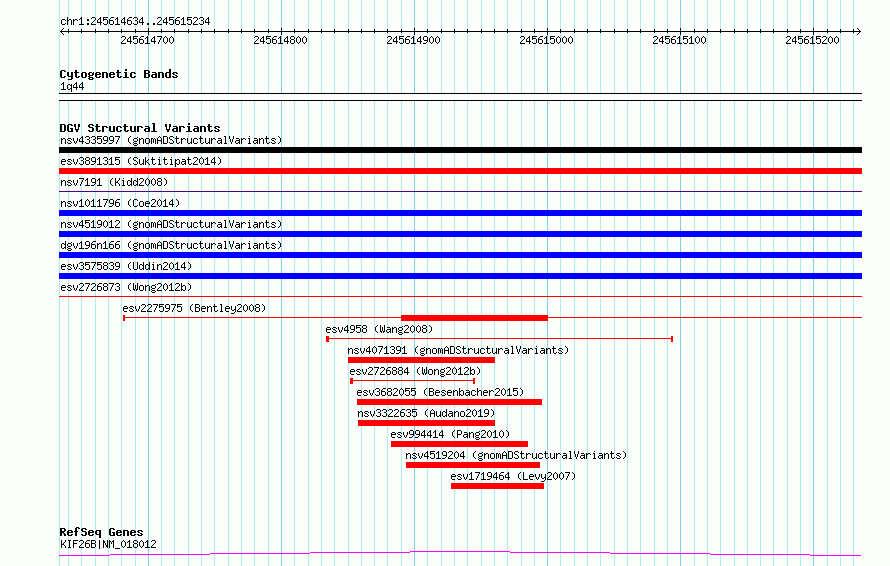Click the red bar for esv994414
890x566 pixels.
459,444
